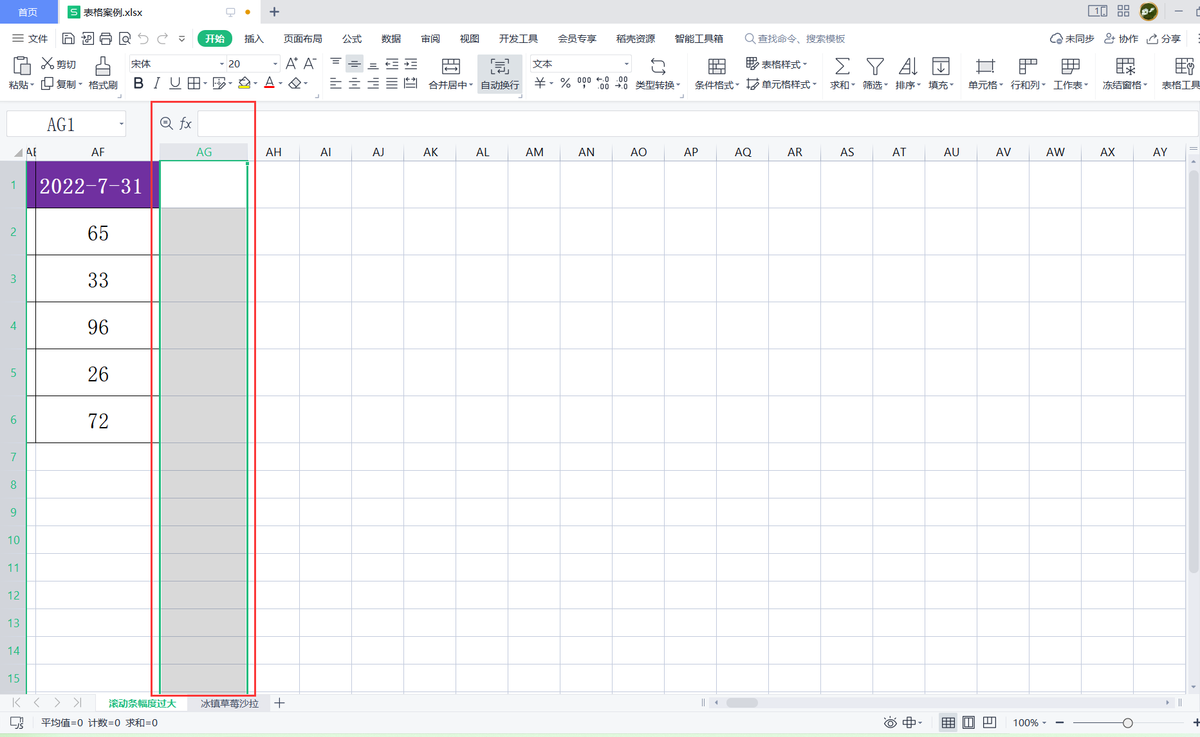Click the Print icon in quick access bar

[x=106, y=39]
